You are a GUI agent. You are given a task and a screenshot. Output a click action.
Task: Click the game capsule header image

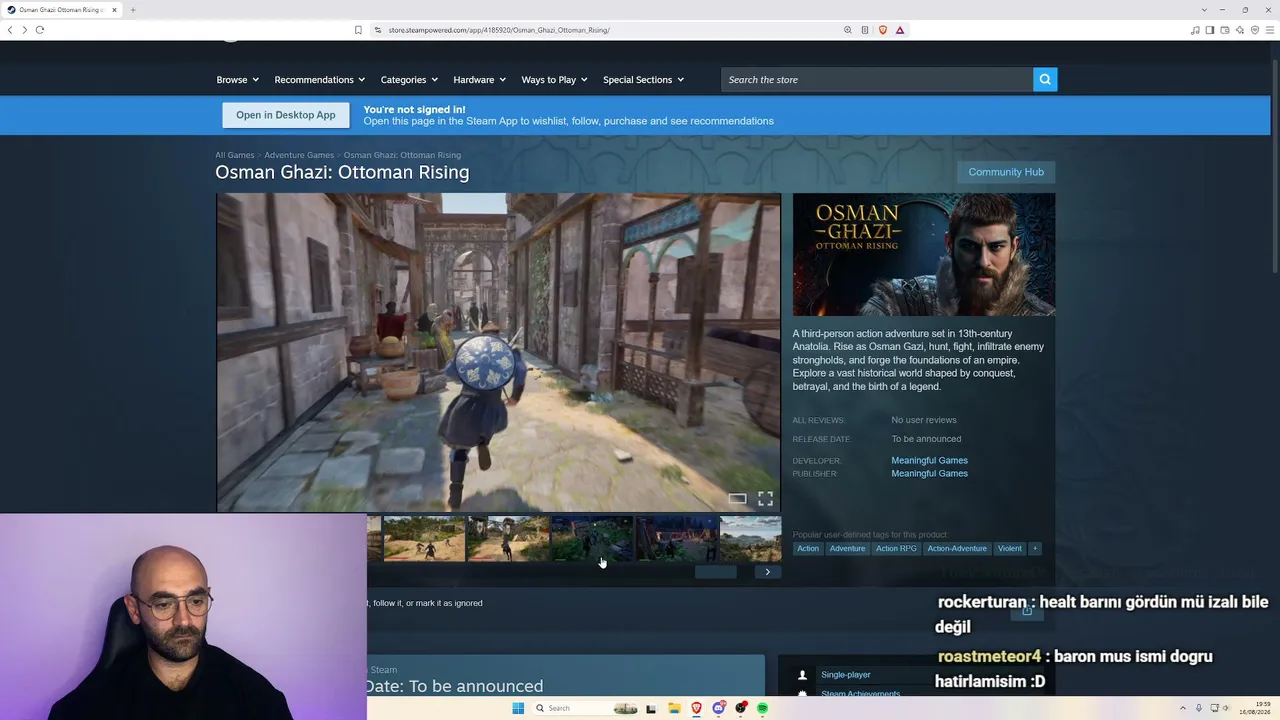[924, 255]
